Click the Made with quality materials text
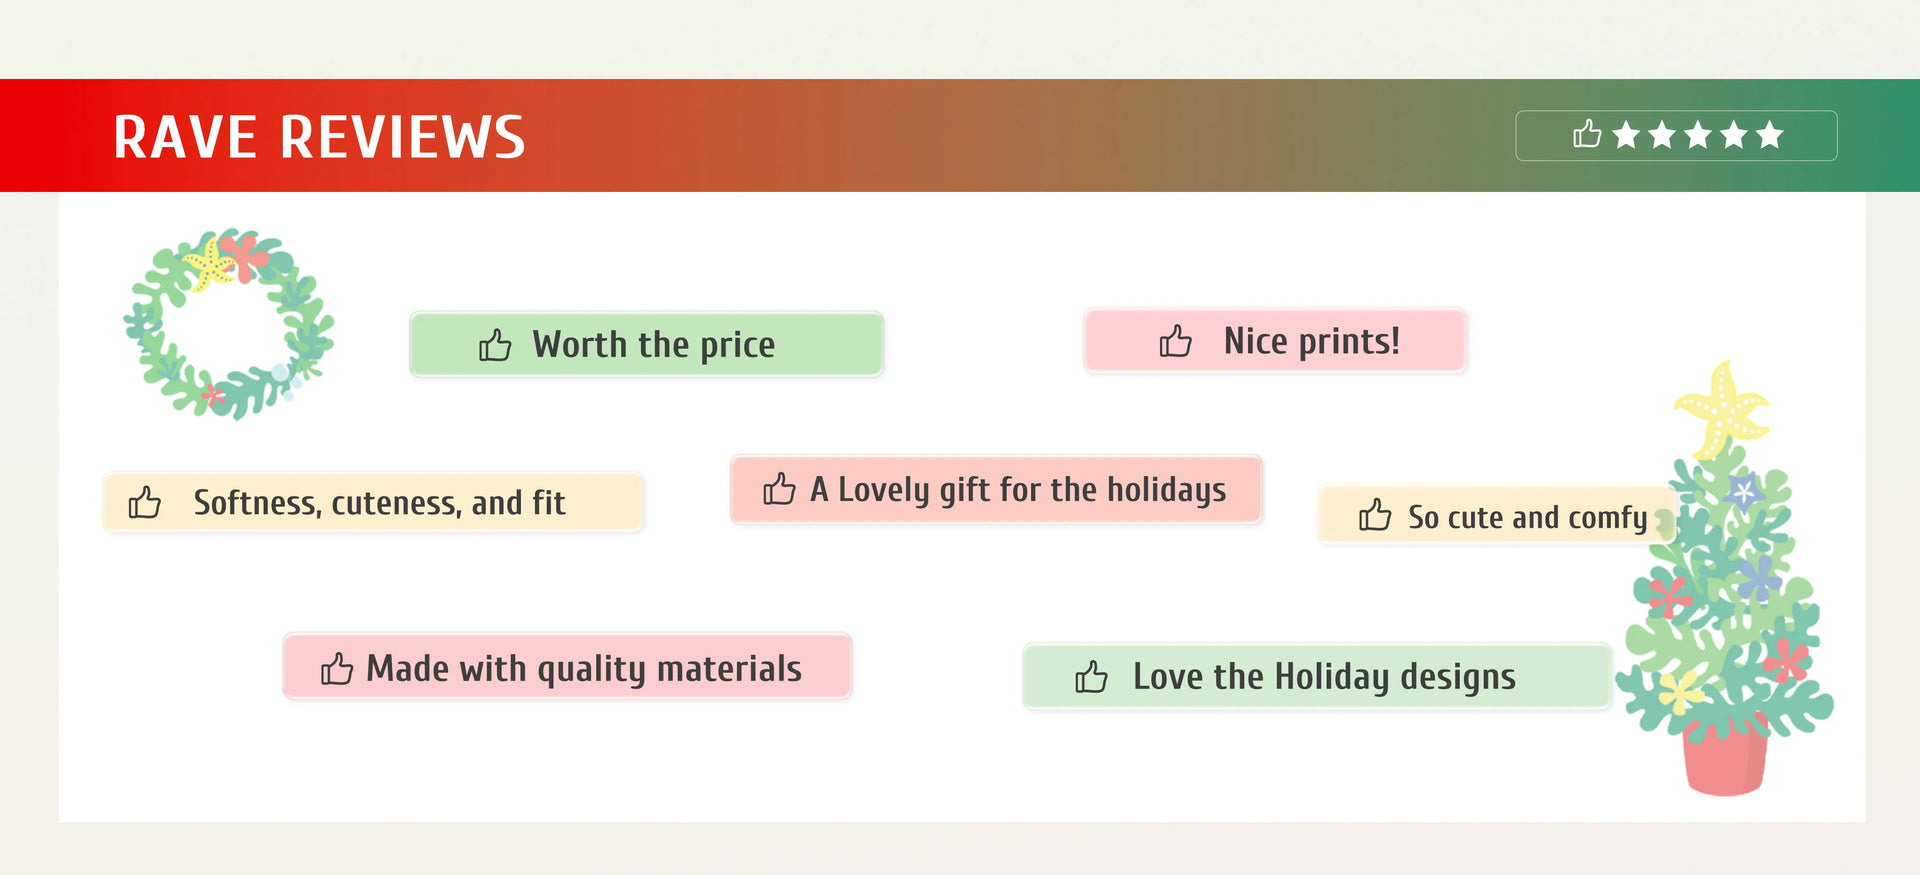The width and height of the screenshot is (1920, 875). (x=584, y=668)
